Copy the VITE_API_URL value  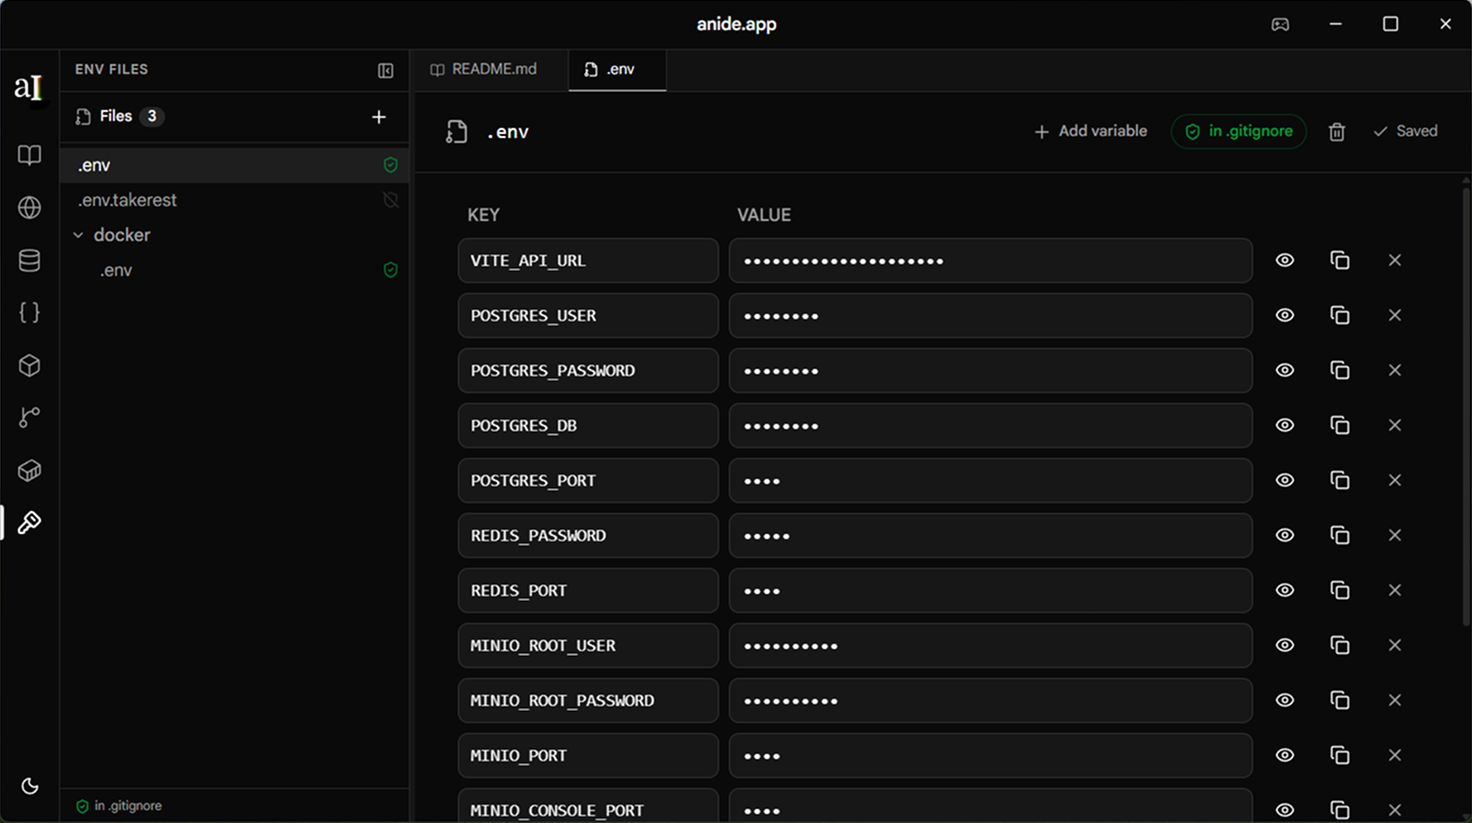click(x=1340, y=260)
